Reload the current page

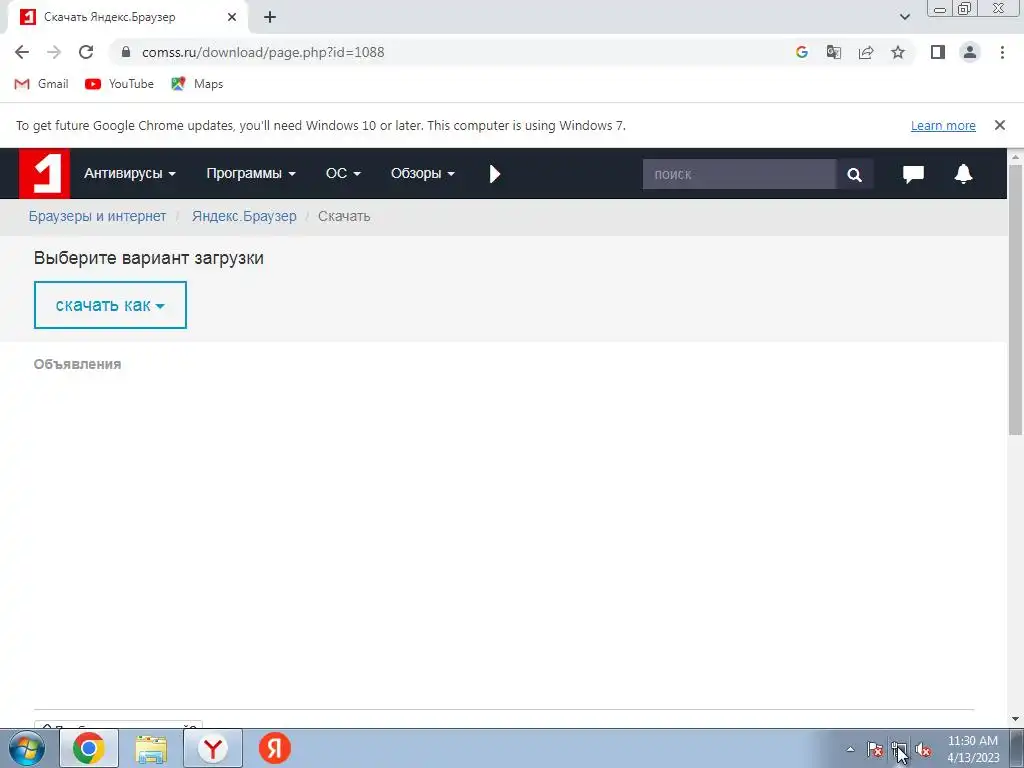point(86,52)
